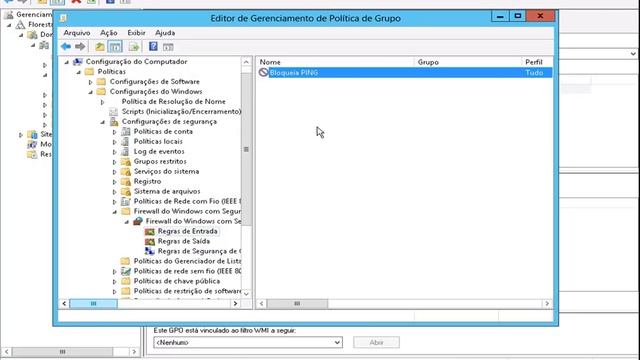The width and height of the screenshot is (640, 360).
Task: Collapse the Configuração do Computador node
Action: (x=67, y=62)
